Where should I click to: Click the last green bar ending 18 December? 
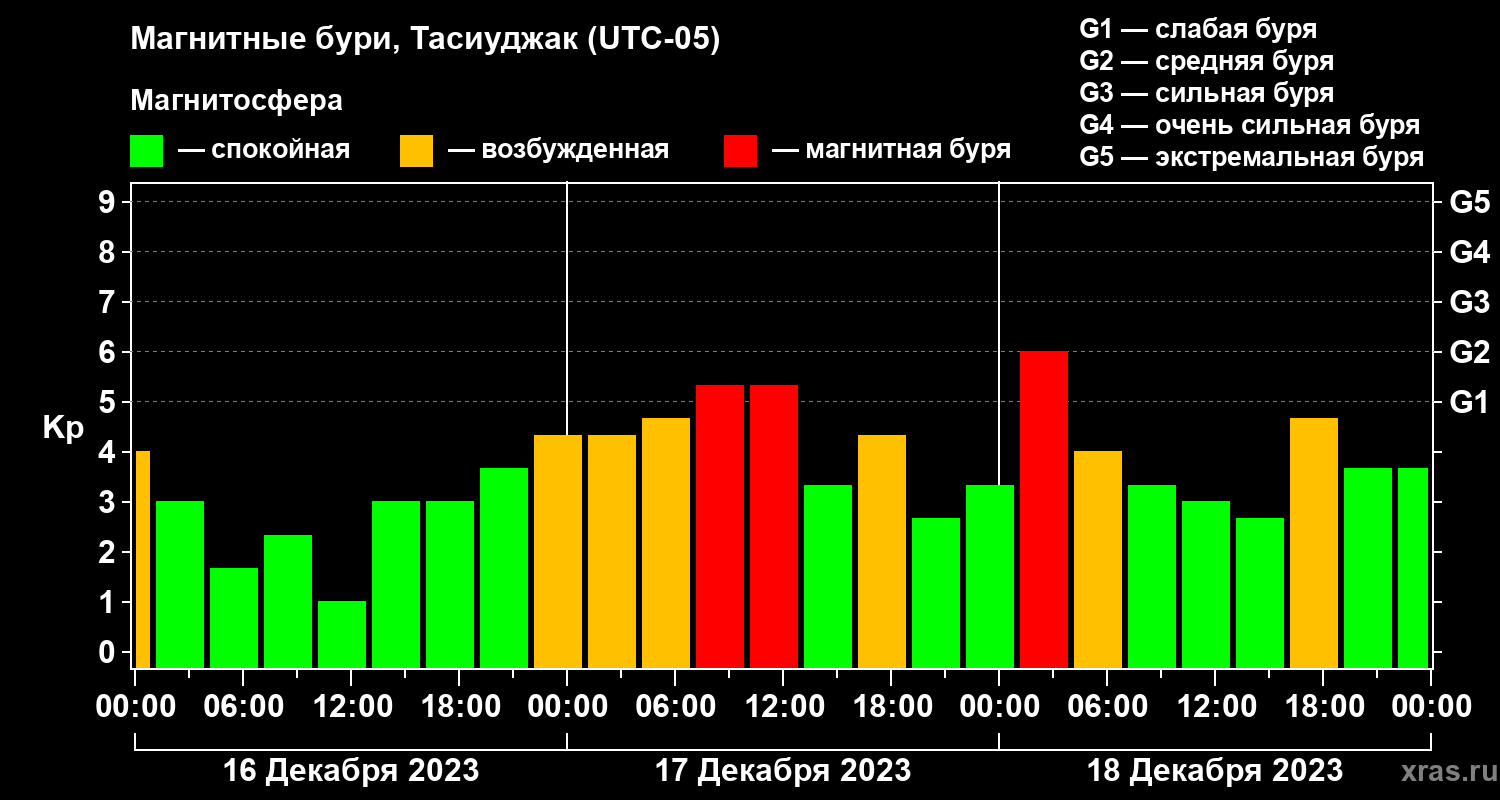[1413, 568]
